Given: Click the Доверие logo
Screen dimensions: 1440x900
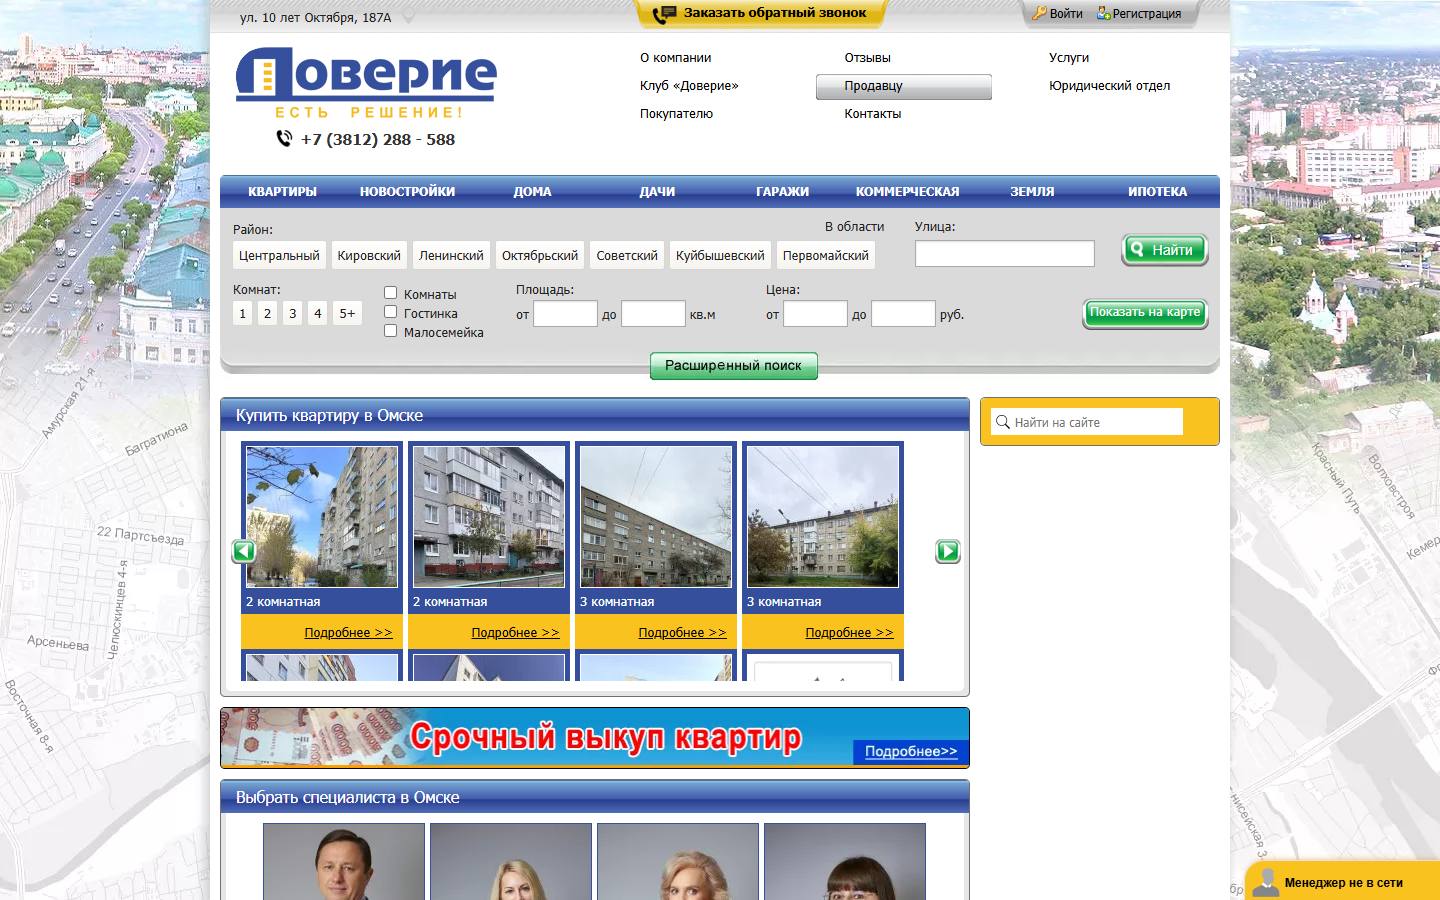Looking at the screenshot, I should tap(366, 82).
